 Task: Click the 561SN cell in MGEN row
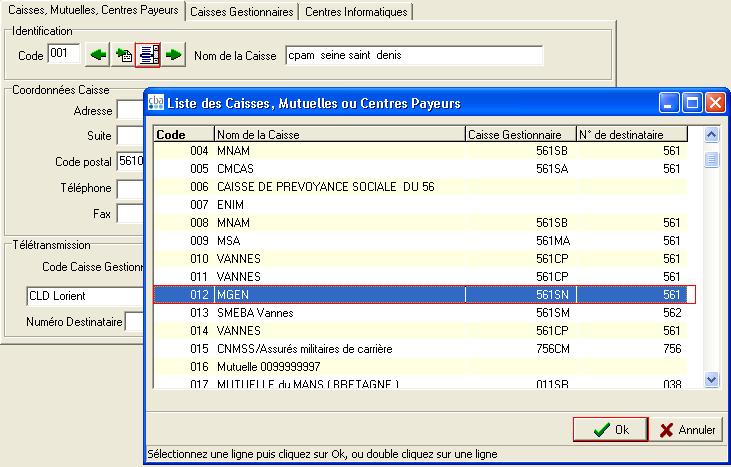[521, 295]
